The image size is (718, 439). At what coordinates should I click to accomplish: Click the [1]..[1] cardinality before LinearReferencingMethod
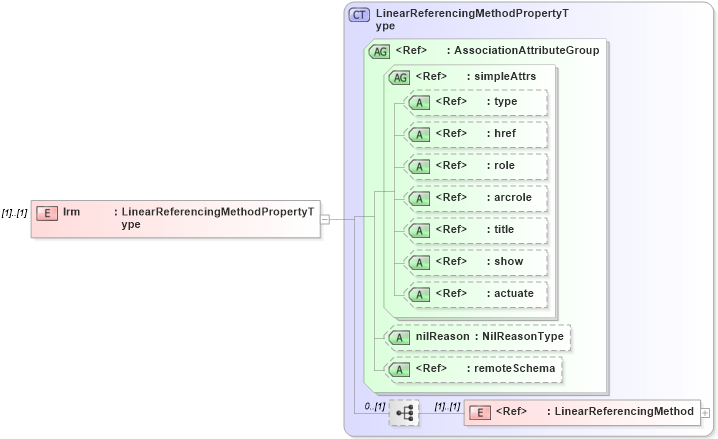click(x=447, y=406)
